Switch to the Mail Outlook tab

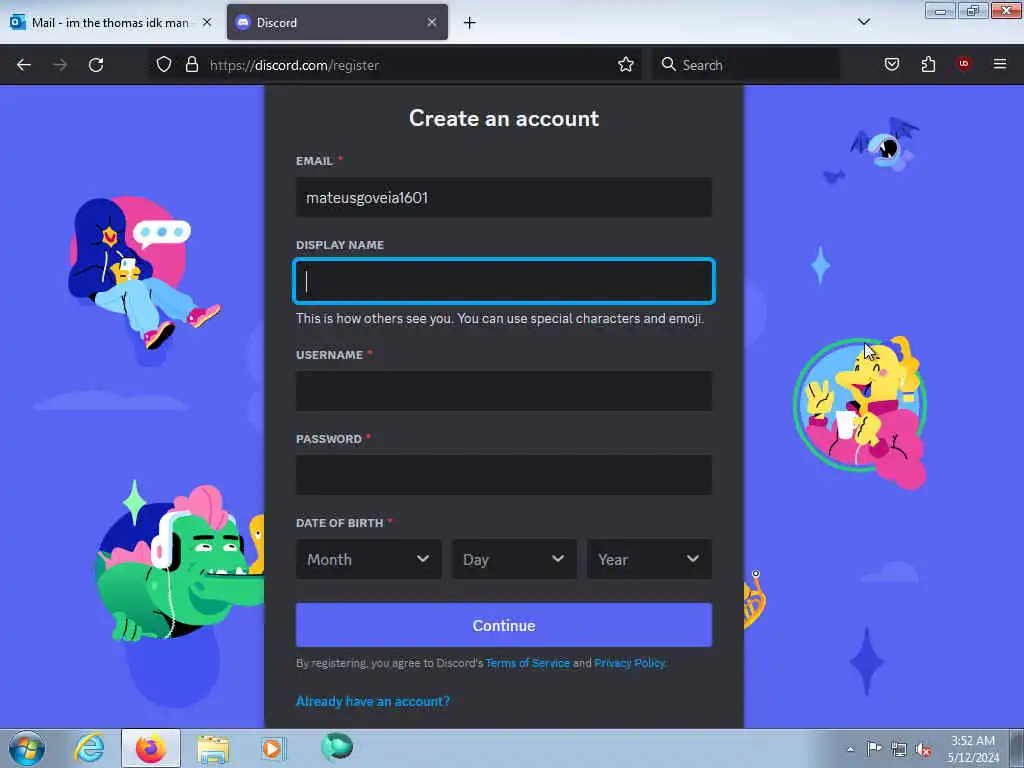point(109,22)
